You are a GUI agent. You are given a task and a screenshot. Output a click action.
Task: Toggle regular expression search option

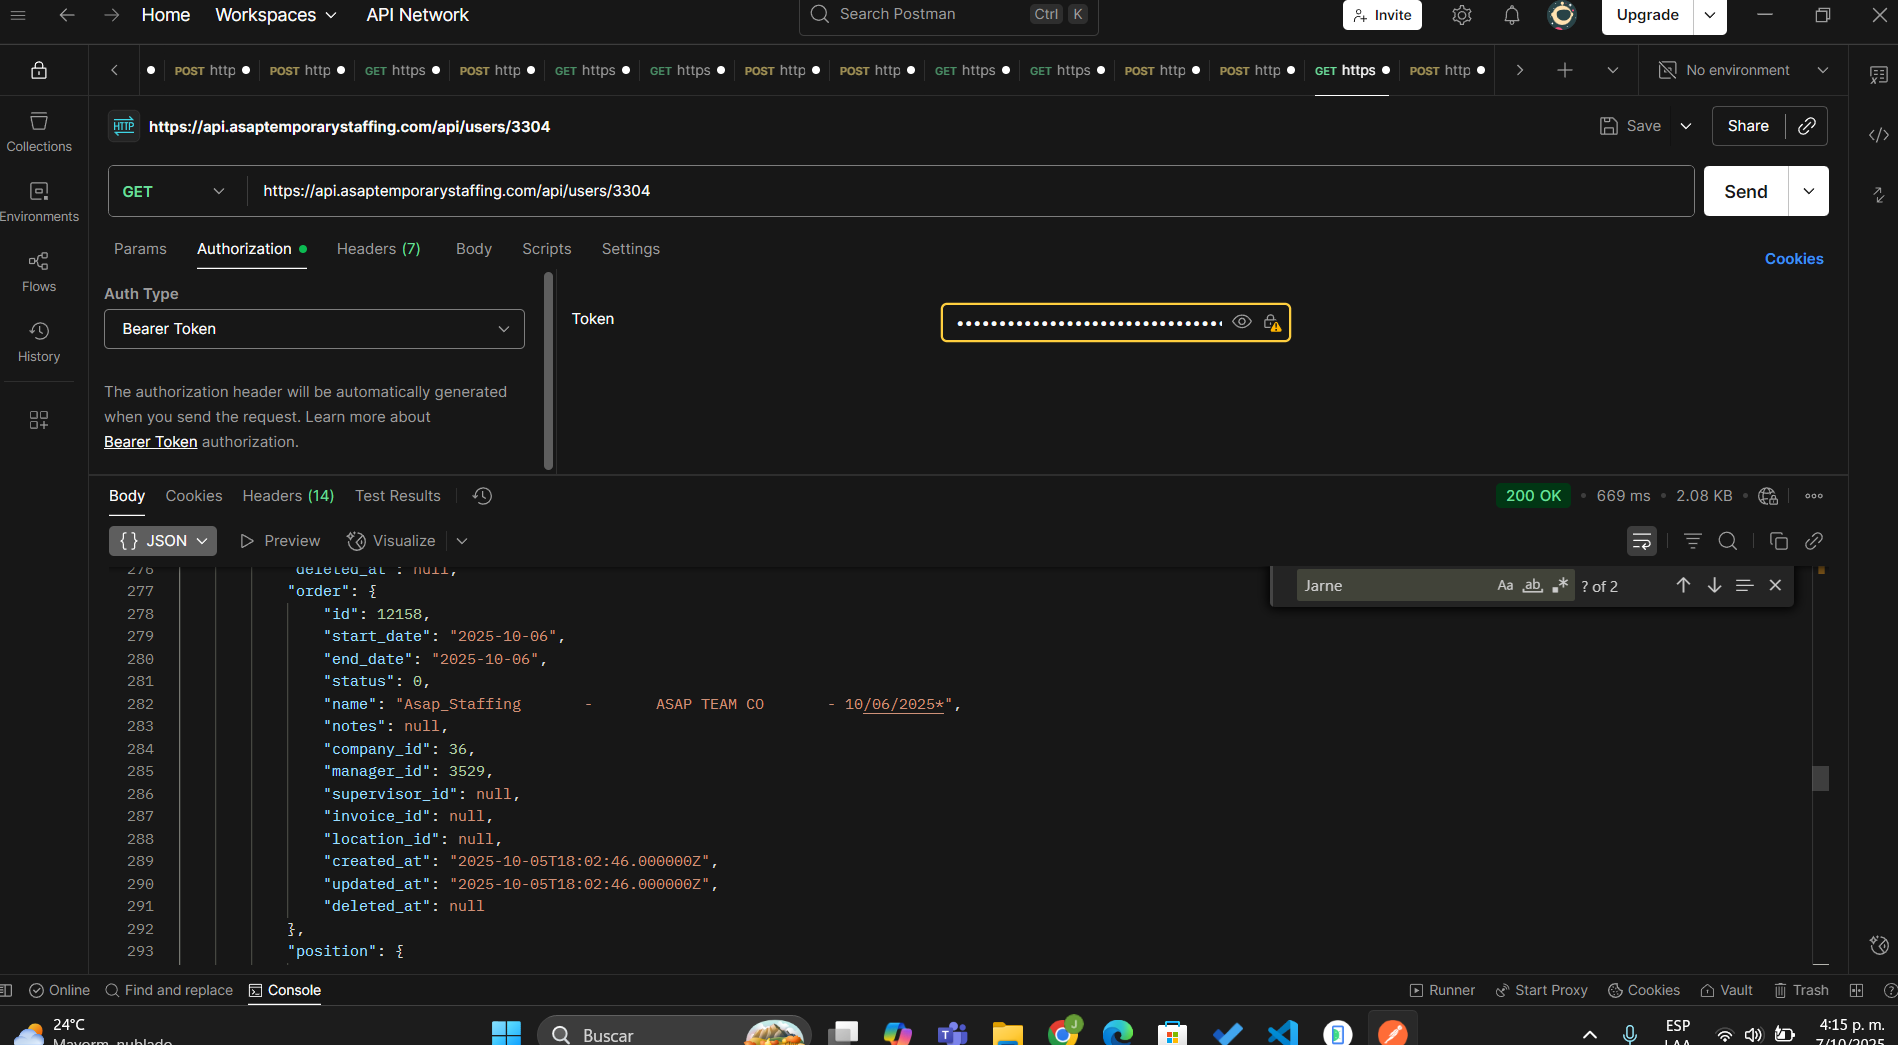click(x=1559, y=586)
